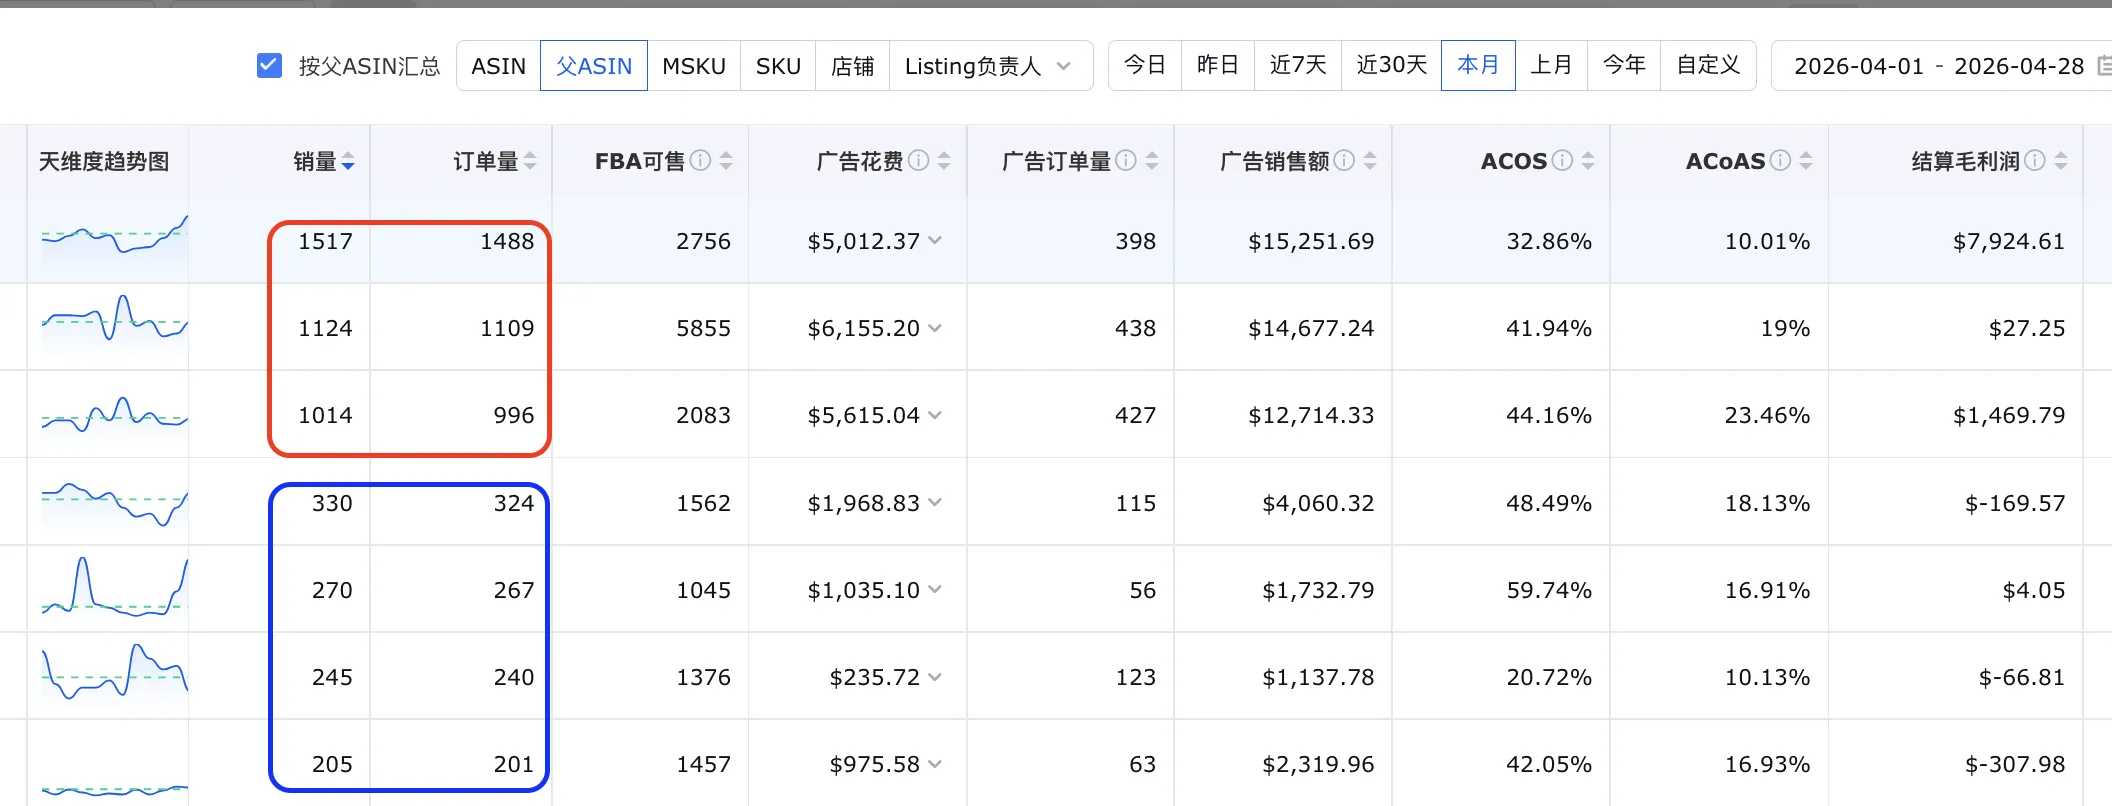The width and height of the screenshot is (2112, 806).
Task: Click ad sales $2,319.96
Action: [x=1318, y=764]
